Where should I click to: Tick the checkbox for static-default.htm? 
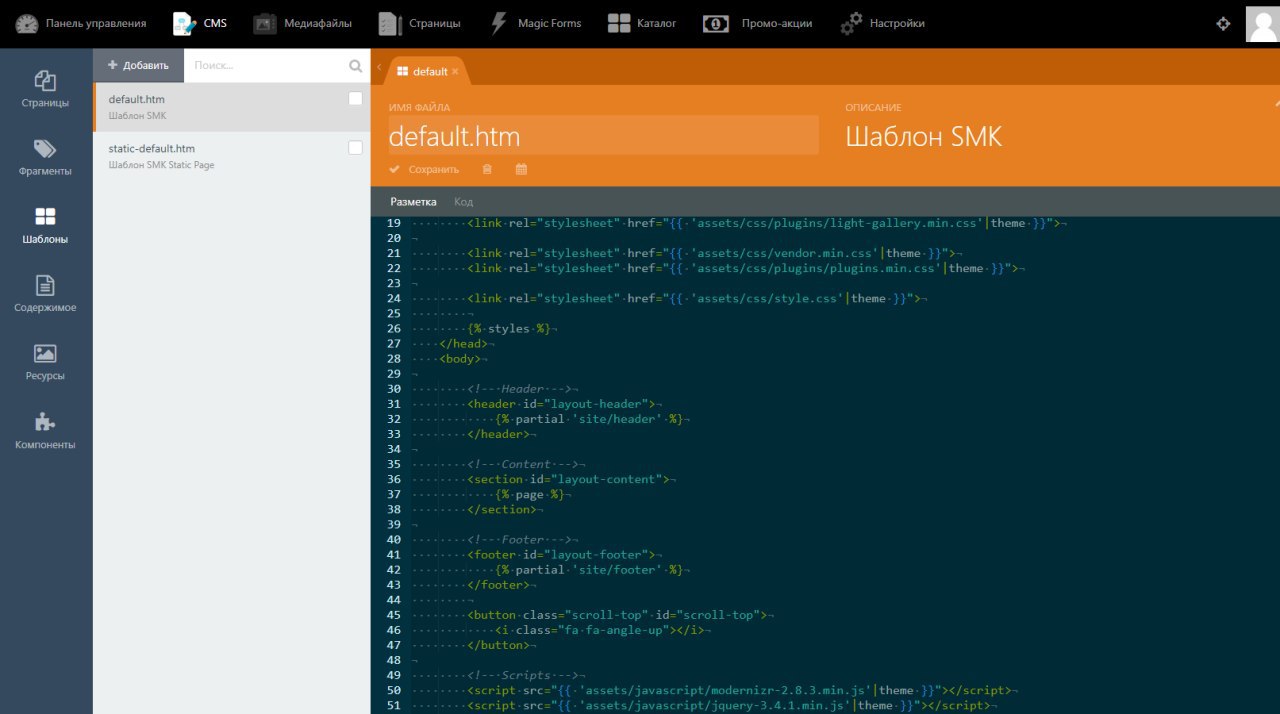(x=355, y=147)
